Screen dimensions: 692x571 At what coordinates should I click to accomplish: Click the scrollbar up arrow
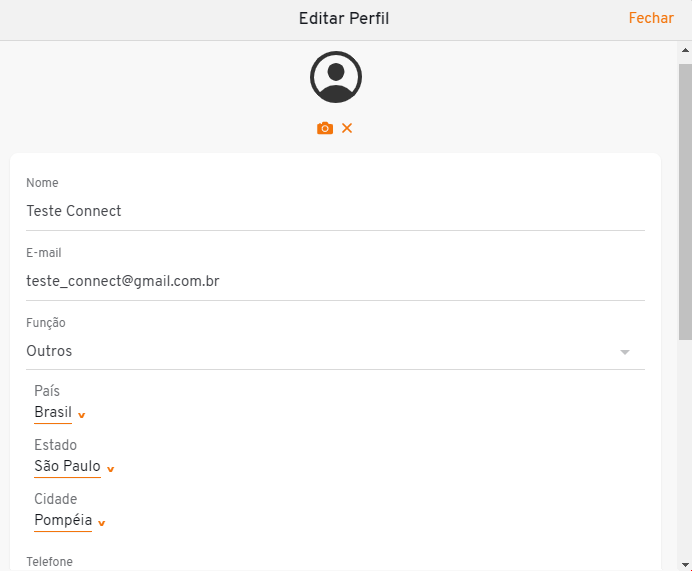(685, 50)
